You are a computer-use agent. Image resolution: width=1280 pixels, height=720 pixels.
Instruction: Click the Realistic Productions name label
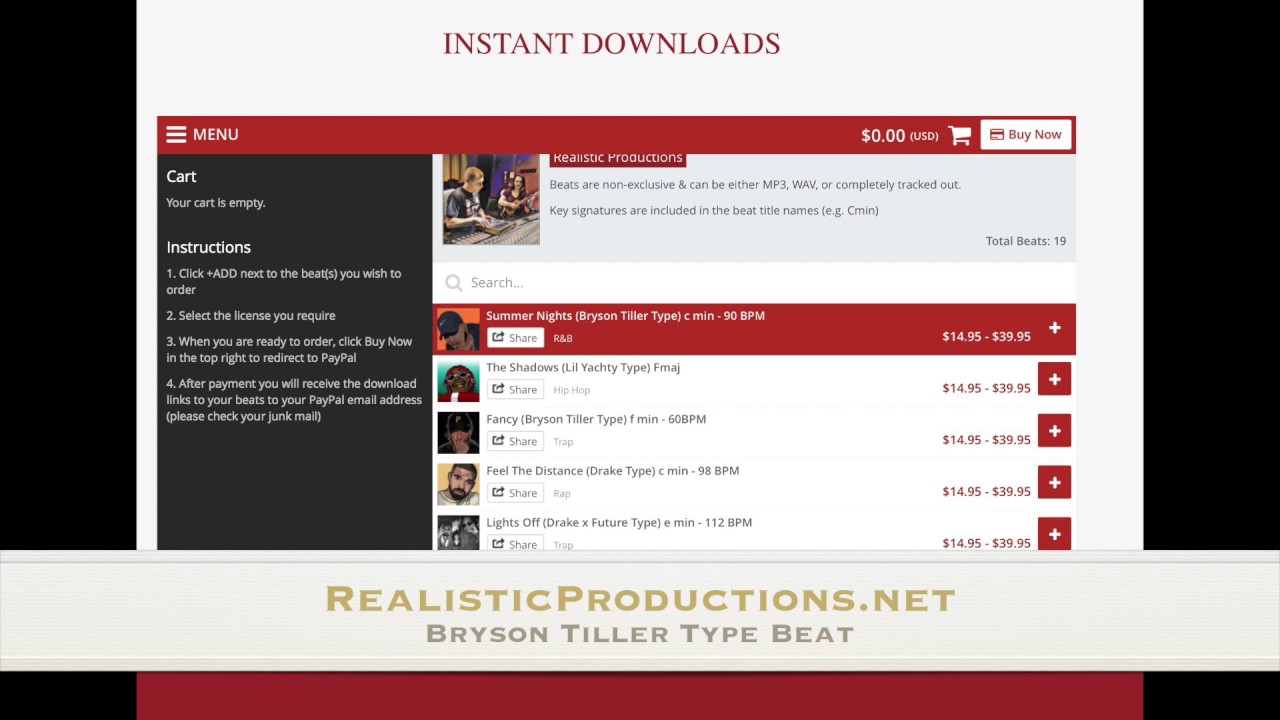pos(618,158)
